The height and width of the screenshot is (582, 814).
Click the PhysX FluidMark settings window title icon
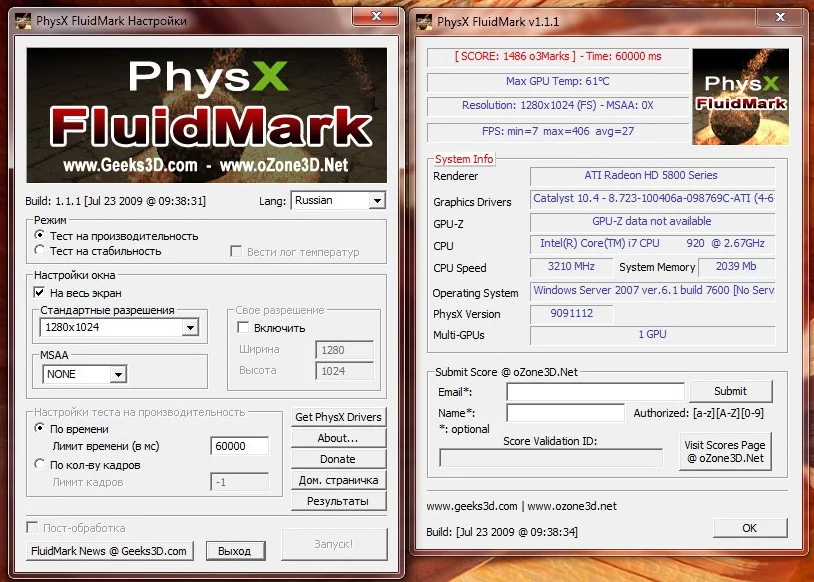(x=22, y=21)
